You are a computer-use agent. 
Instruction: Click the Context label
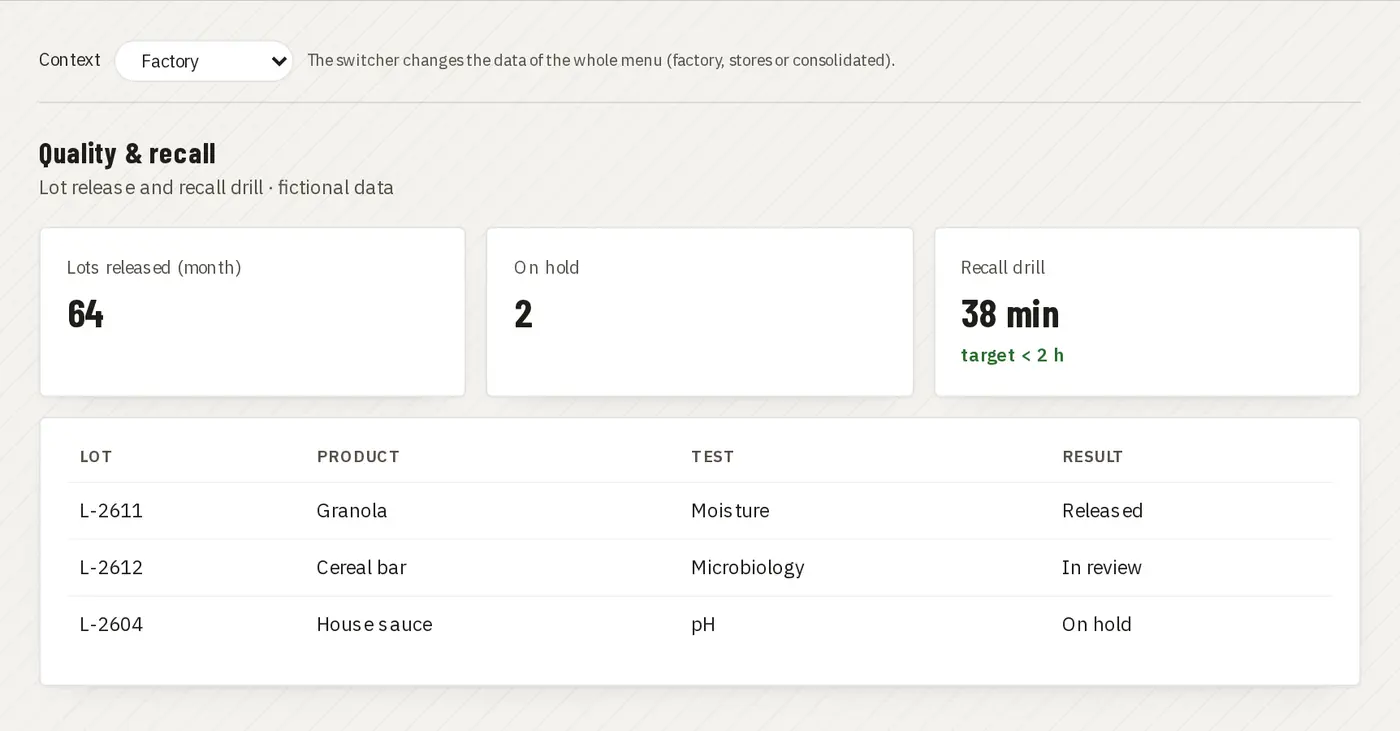click(69, 60)
